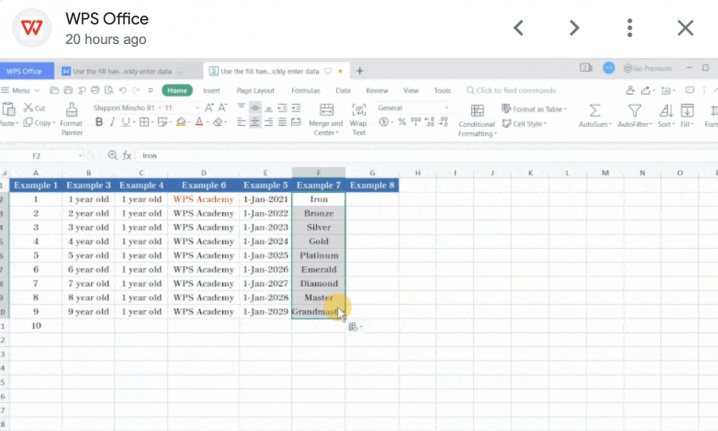Click the AutoSum sigma icon
Viewport: 718px width, 431px height.
(594, 111)
